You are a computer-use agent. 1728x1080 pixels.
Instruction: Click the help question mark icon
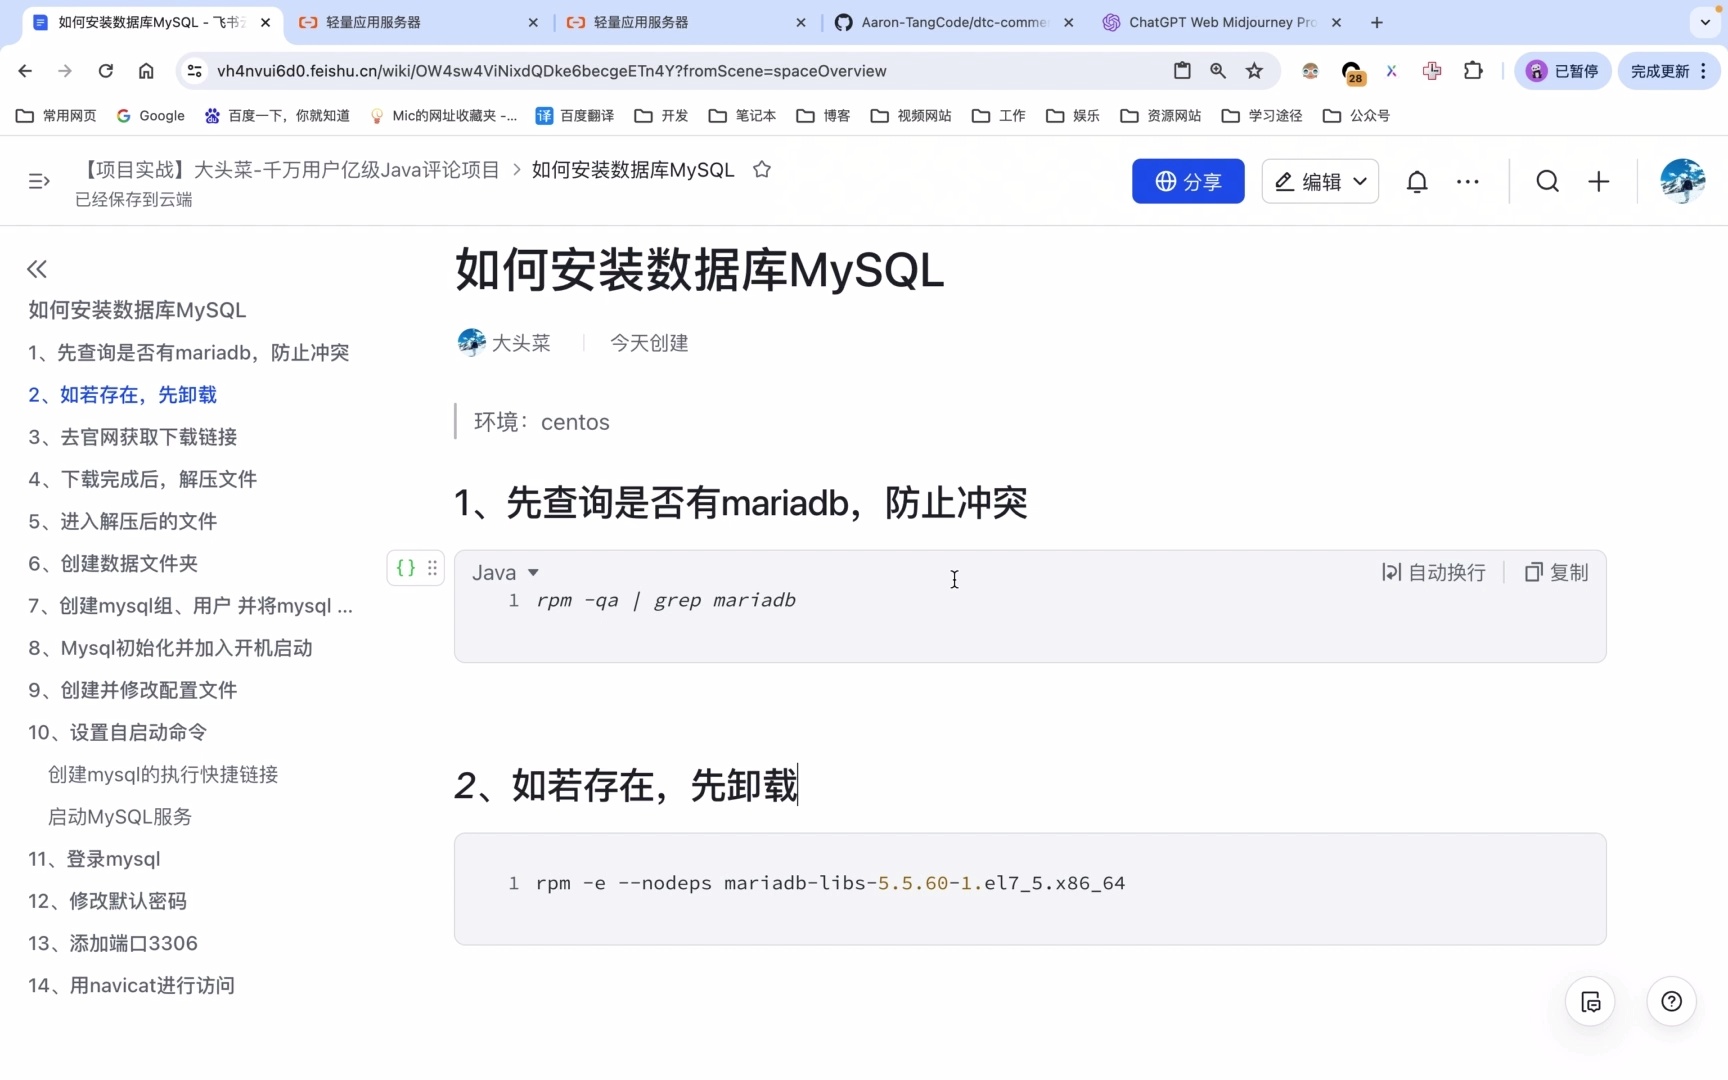coord(1670,1001)
